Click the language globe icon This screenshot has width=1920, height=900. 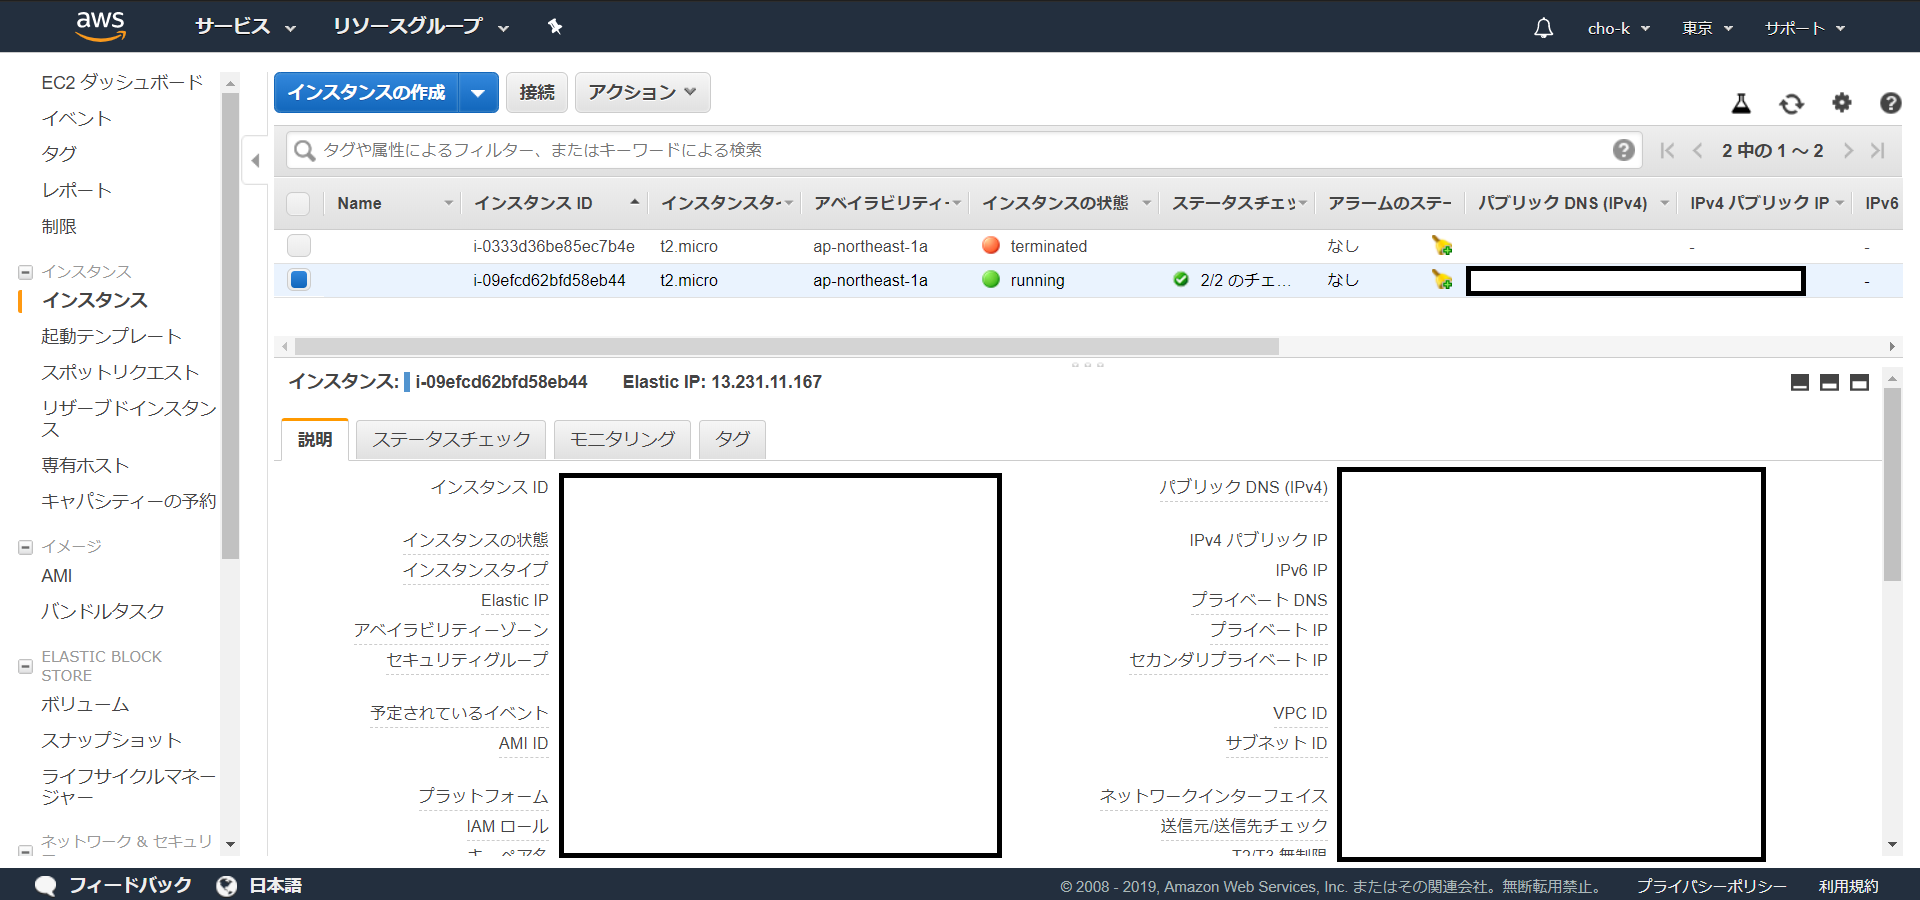(x=227, y=886)
